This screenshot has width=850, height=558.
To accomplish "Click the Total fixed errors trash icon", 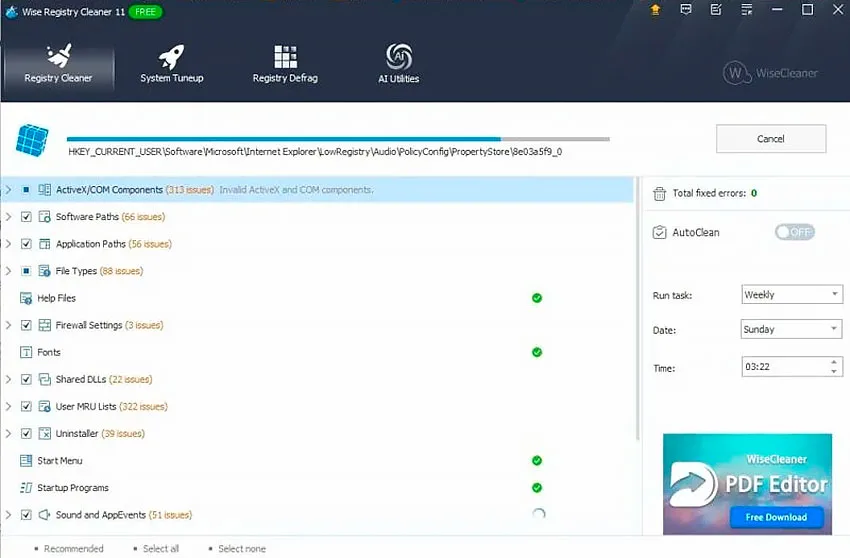I will coord(659,194).
